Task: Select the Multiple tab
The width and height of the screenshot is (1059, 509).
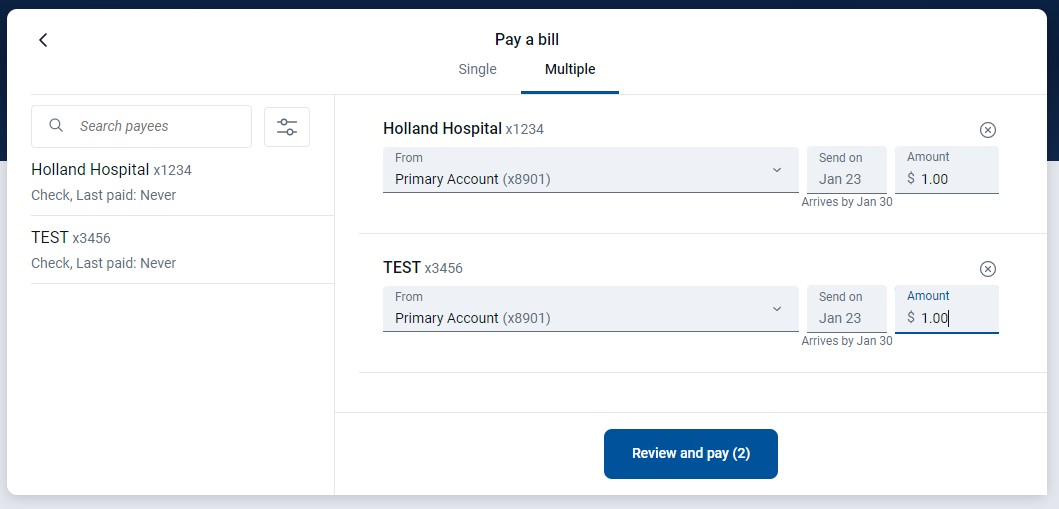Action: (570, 69)
